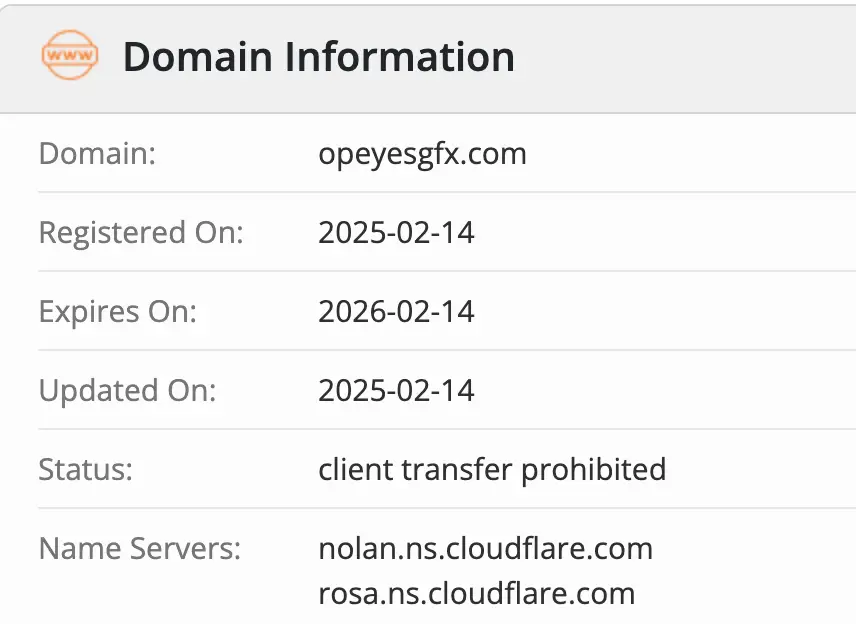Viewport: 856px width, 624px height.
Task: Select the Updated On date value
Action: pyautogui.click(x=396, y=390)
